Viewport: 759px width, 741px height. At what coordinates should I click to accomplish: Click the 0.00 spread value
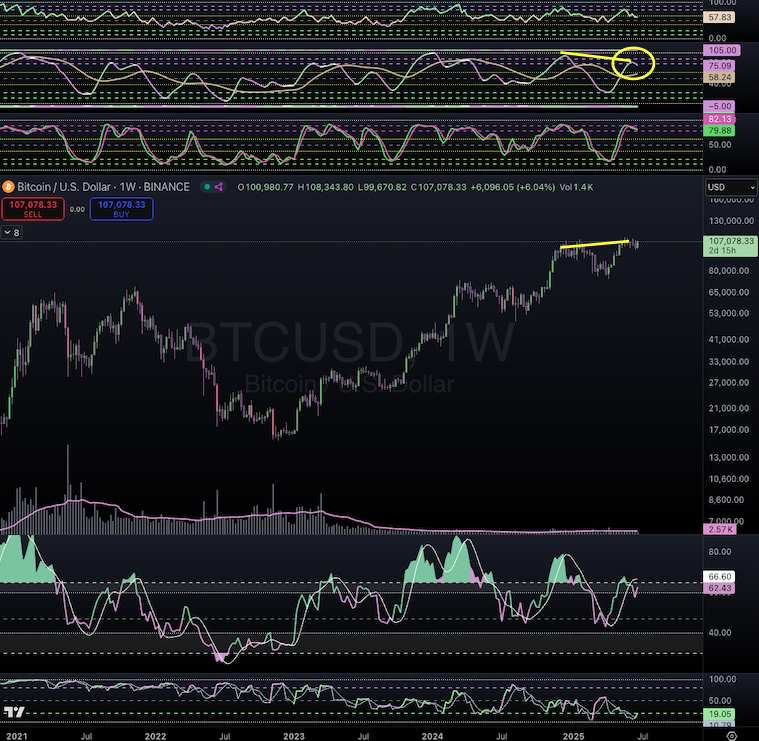77,209
